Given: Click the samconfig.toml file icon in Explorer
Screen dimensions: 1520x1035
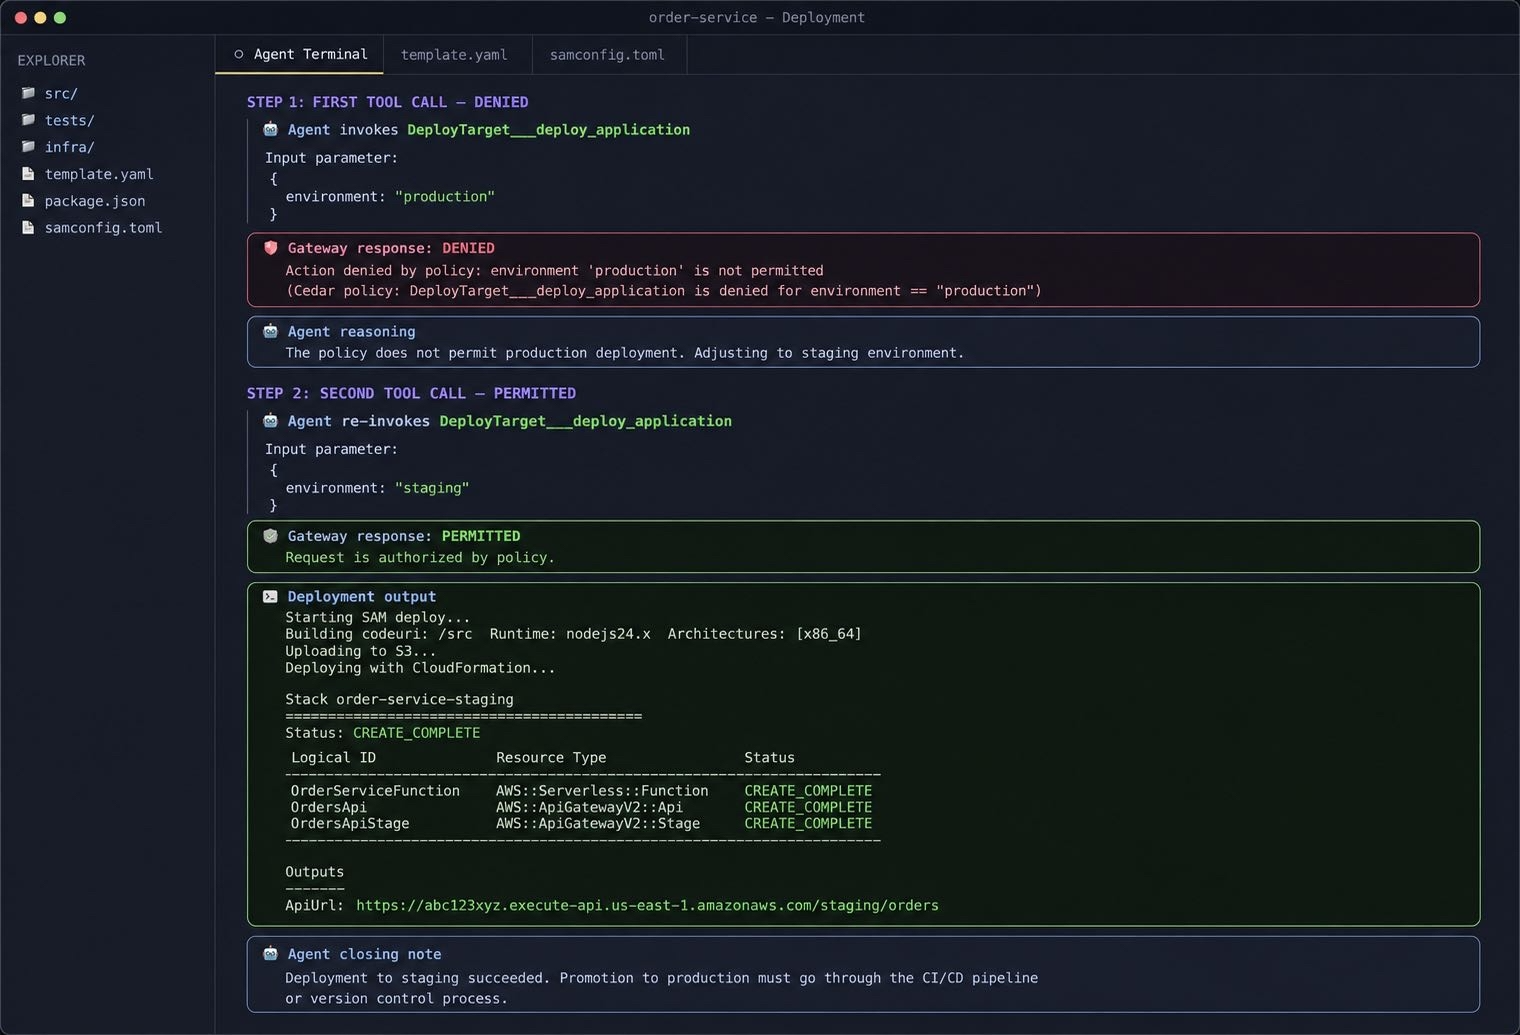Looking at the screenshot, I should pos(28,228).
